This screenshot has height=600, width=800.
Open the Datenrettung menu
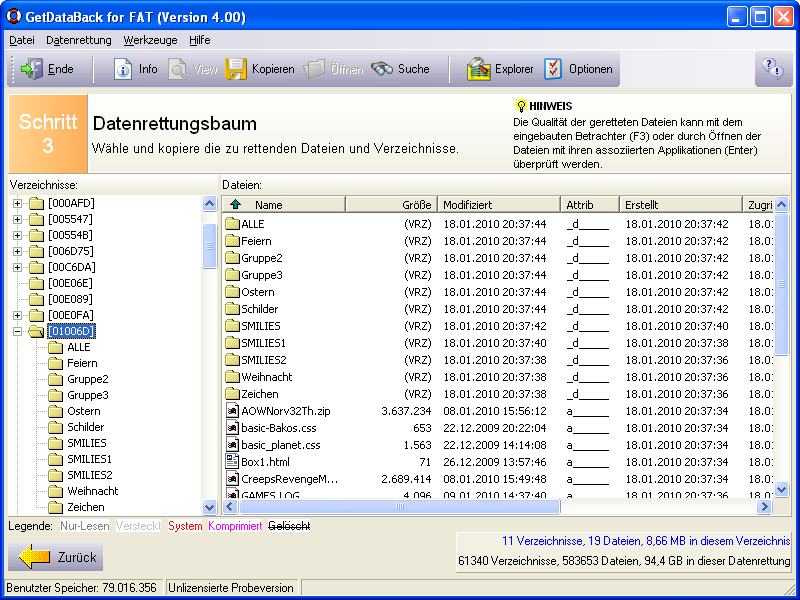79,40
